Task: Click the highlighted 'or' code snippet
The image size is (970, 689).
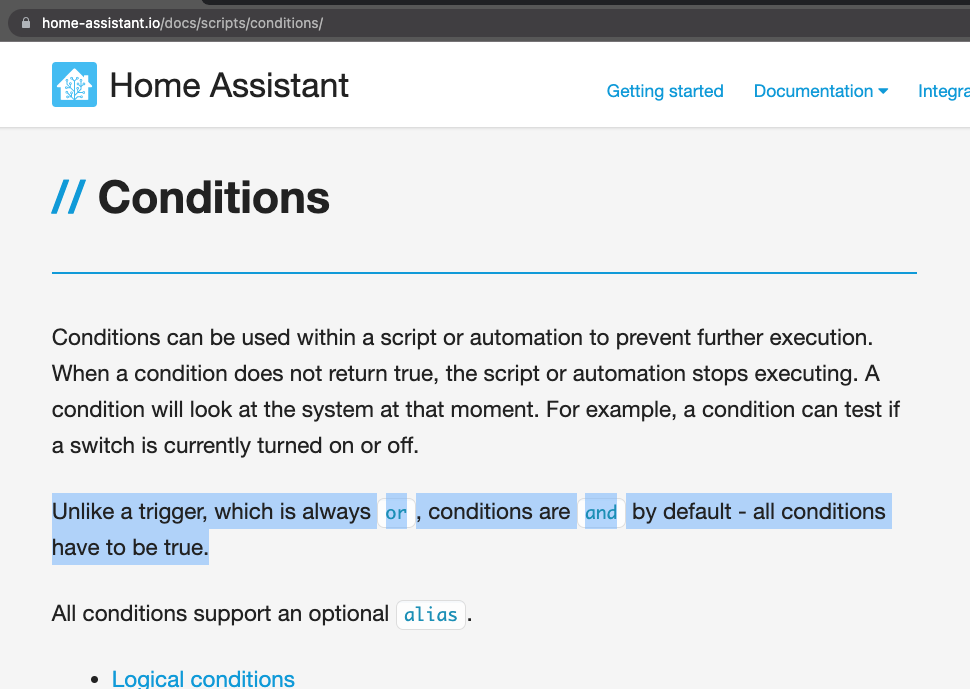Action: (395, 512)
